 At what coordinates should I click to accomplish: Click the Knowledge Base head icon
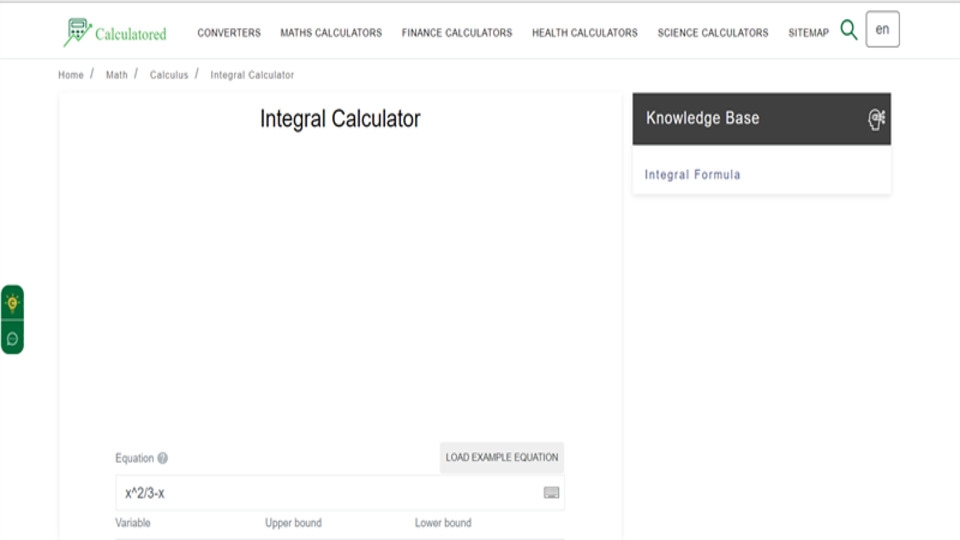(x=876, y=119)
